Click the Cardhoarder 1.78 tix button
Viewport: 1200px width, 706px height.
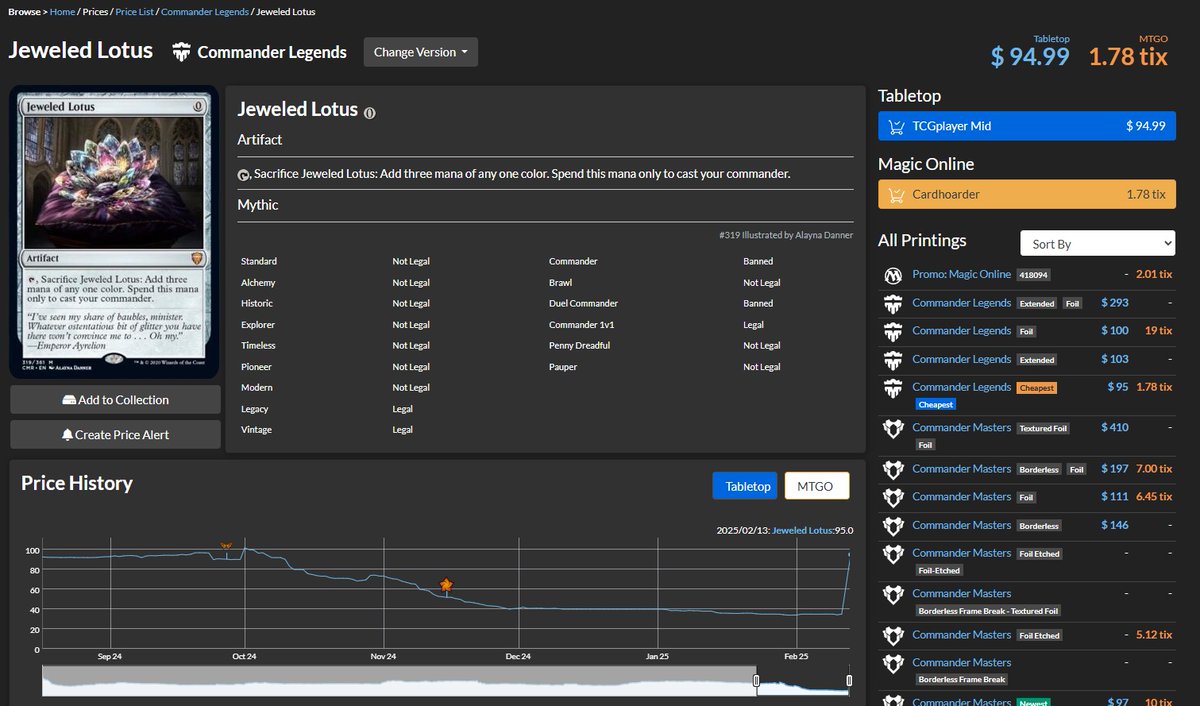1027,194
